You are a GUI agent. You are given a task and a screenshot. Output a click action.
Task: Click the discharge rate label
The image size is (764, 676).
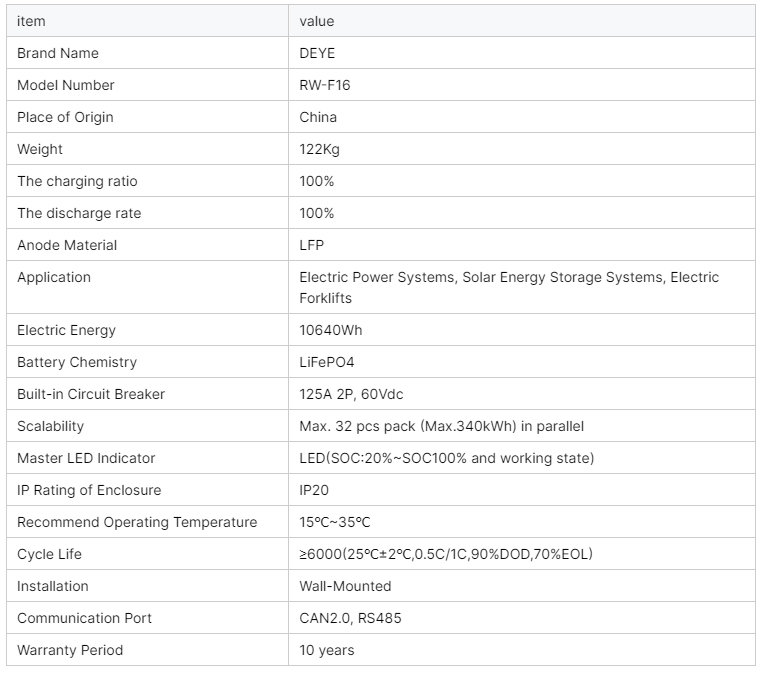click(x=79, y=213)
